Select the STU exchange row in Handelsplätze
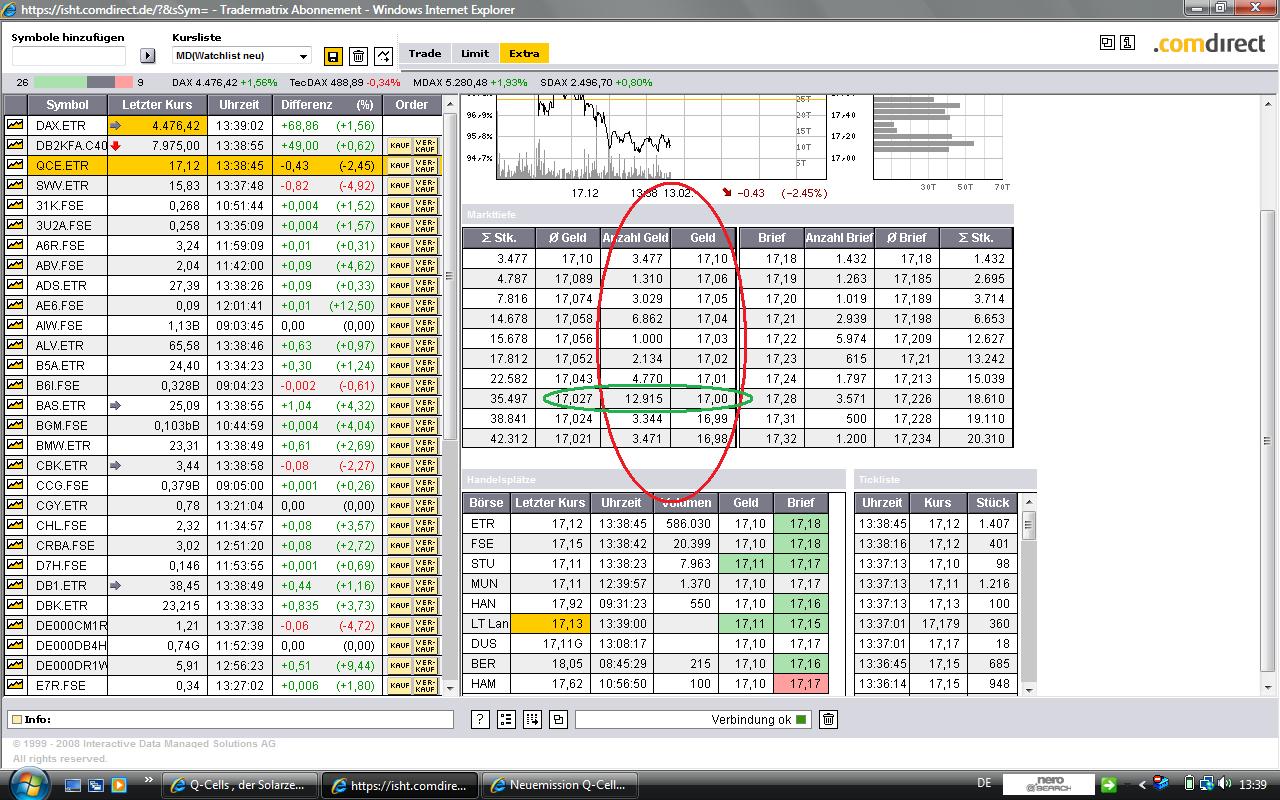The height and width of the screenshot is (800, 1280). click(646, 563)
